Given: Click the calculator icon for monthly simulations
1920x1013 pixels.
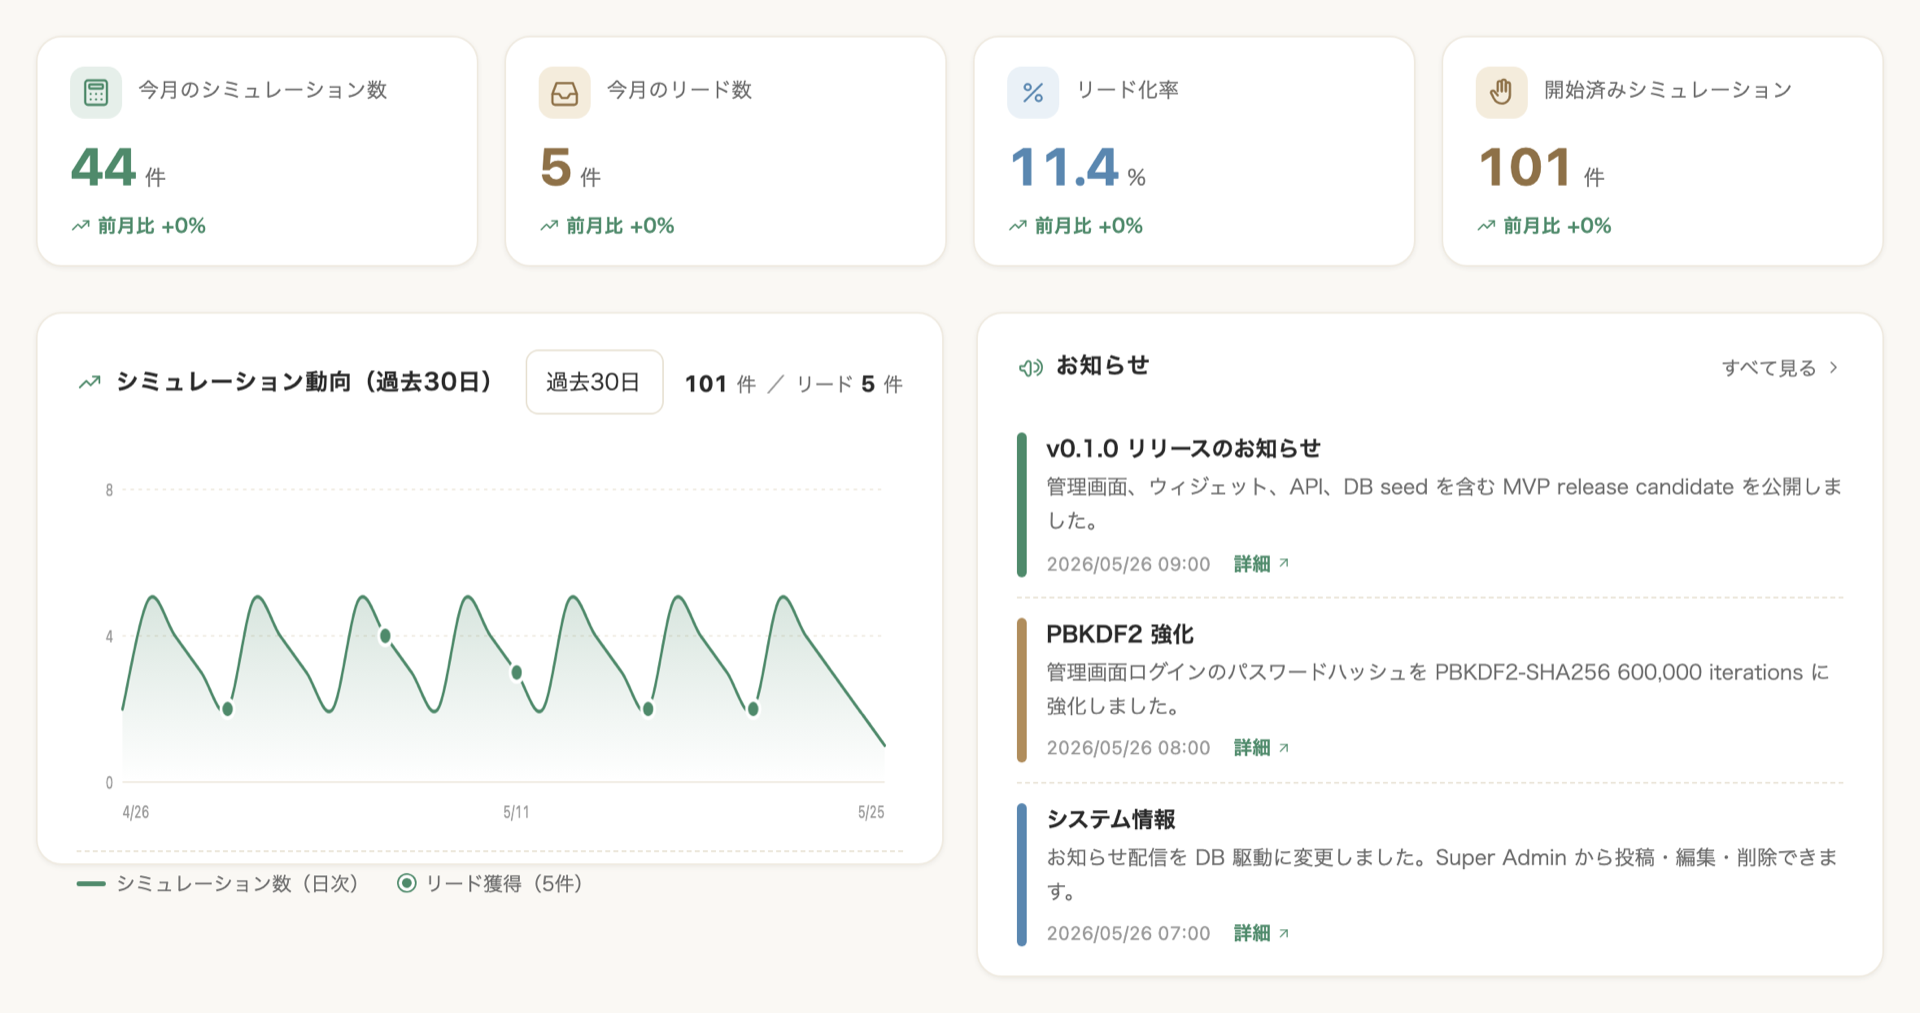Looking at the screenshot, I should click(x=96, y=93).
